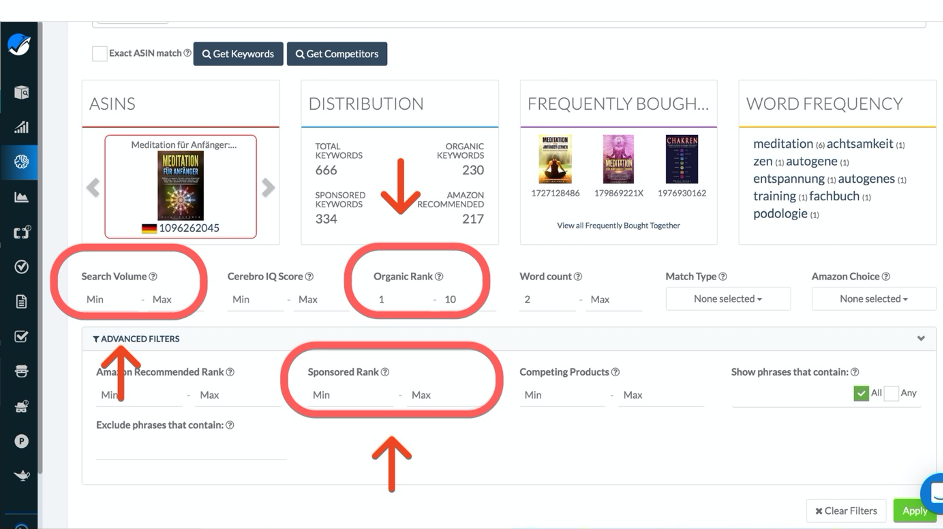
Task: Uncheck the All phrases checkbox
Action: pos(861,393)
